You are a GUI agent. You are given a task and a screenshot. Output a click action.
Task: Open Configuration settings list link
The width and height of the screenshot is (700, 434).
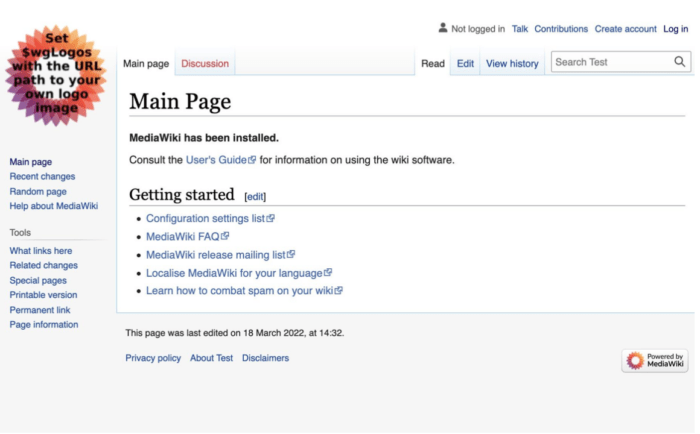[x=210, y=218]
